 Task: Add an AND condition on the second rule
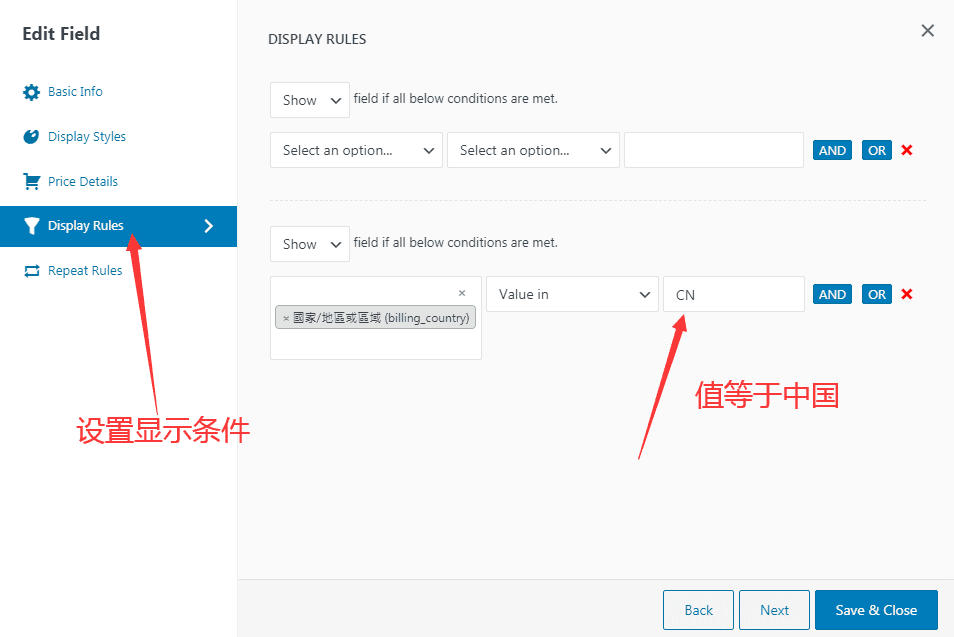click(x=832, y=293)
